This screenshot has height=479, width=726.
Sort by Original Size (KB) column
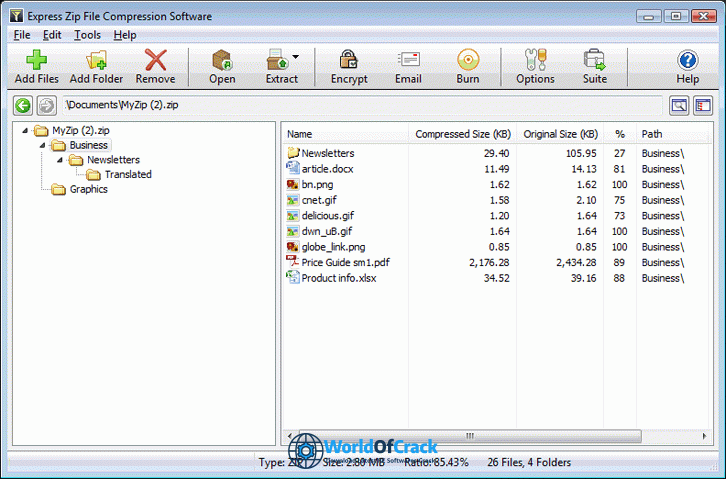pos(560,134)
